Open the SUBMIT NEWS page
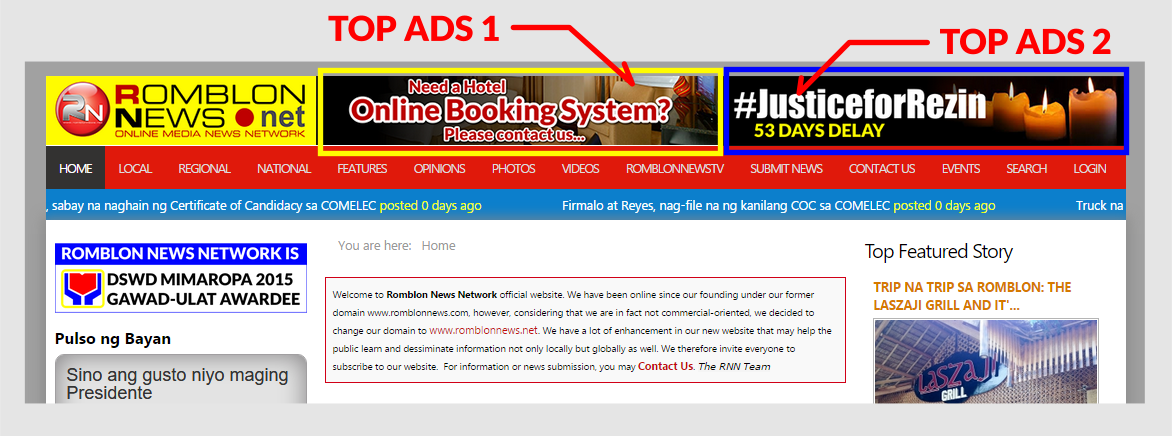 786,168
